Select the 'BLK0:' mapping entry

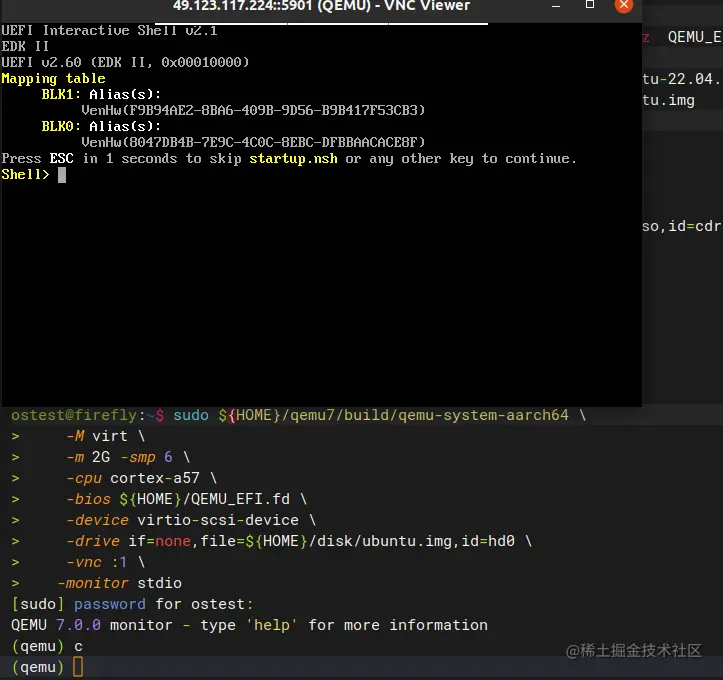(x=61, y=126)
